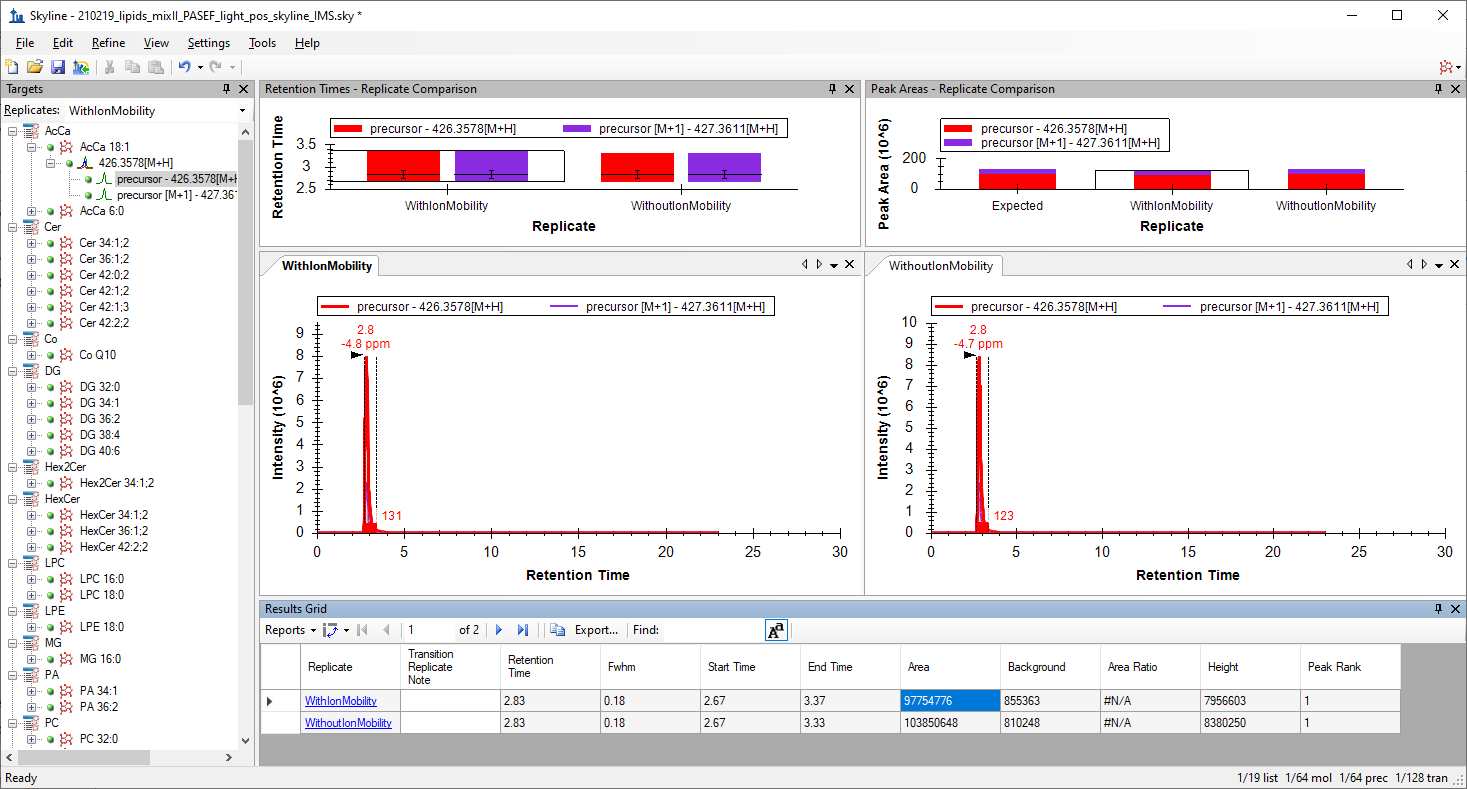The width and height of the screenshot is (1467, 789).
Task: Expand the Cer 34:1;2 molecule node
Action: 32,243
